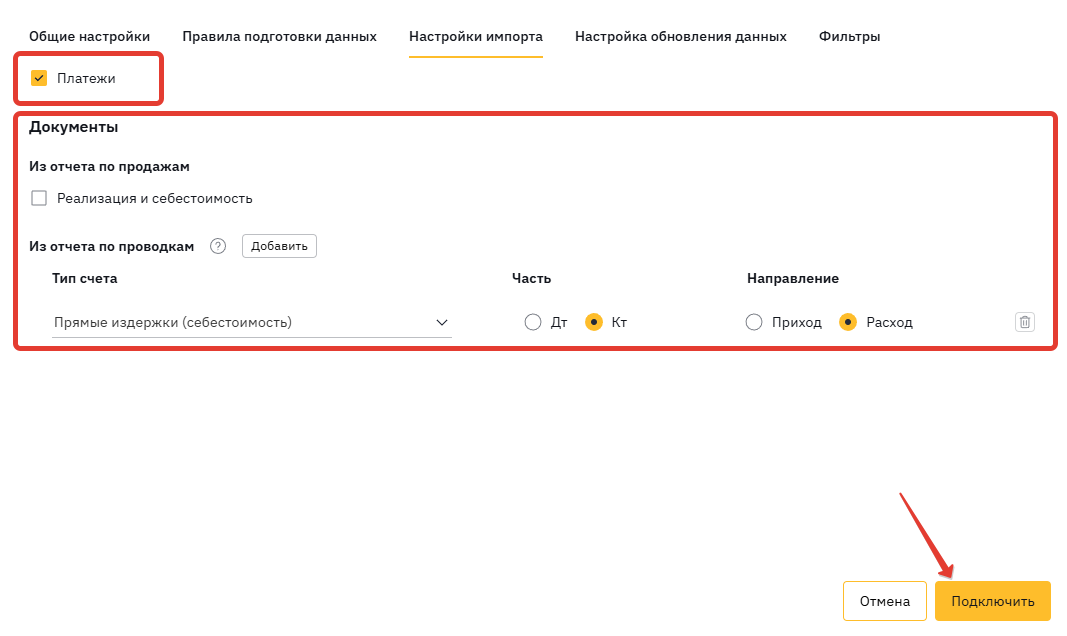The height and width of the screenshot is (636, 1067).
Task: Click the help question mark icon
Action: pos(218,246)
